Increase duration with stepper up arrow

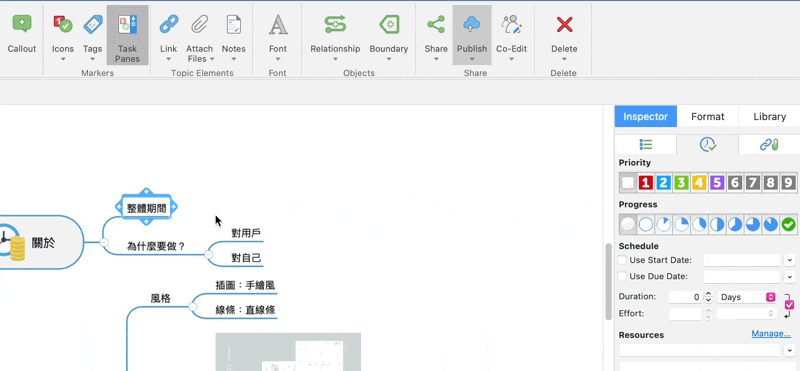708,294
